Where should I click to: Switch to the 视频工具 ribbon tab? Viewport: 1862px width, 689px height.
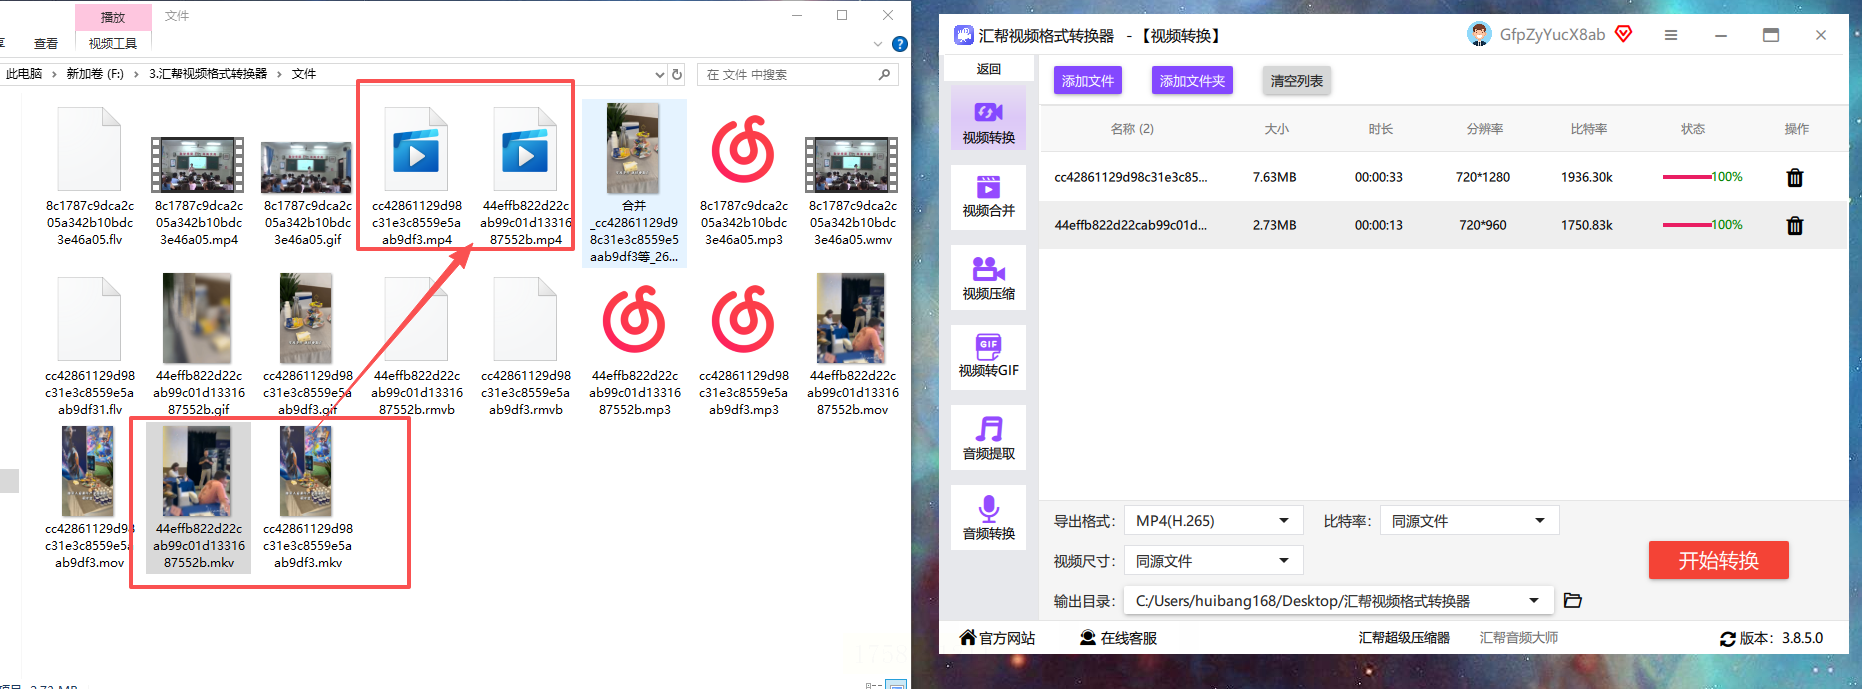[113, 43]
